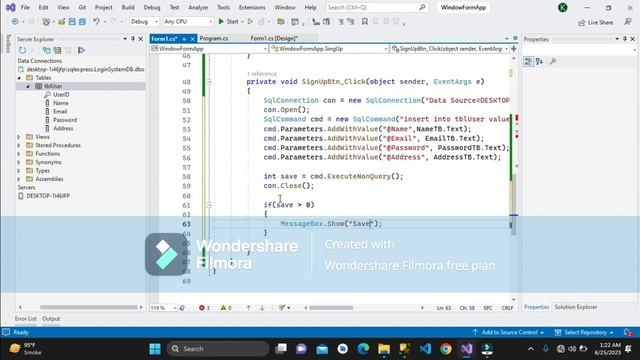This screenshot has height=360, width=640.
Task: Open the SignUpBtn_Click member dropdown
Action: (449, 49)
